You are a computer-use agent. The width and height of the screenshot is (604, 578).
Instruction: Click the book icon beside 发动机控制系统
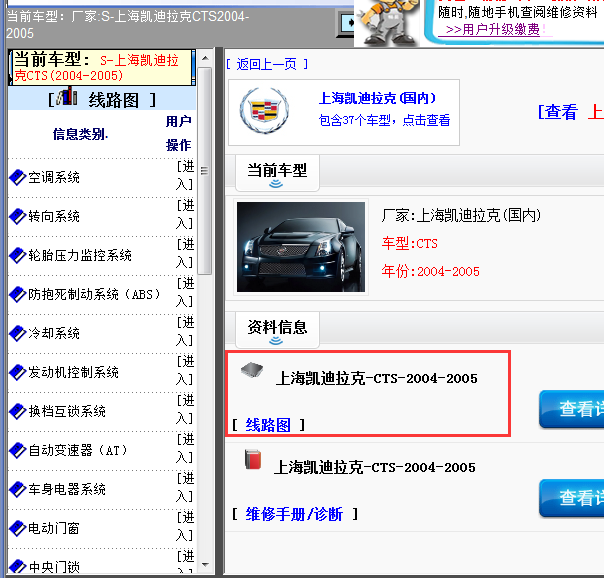click(x=17, y=372)
